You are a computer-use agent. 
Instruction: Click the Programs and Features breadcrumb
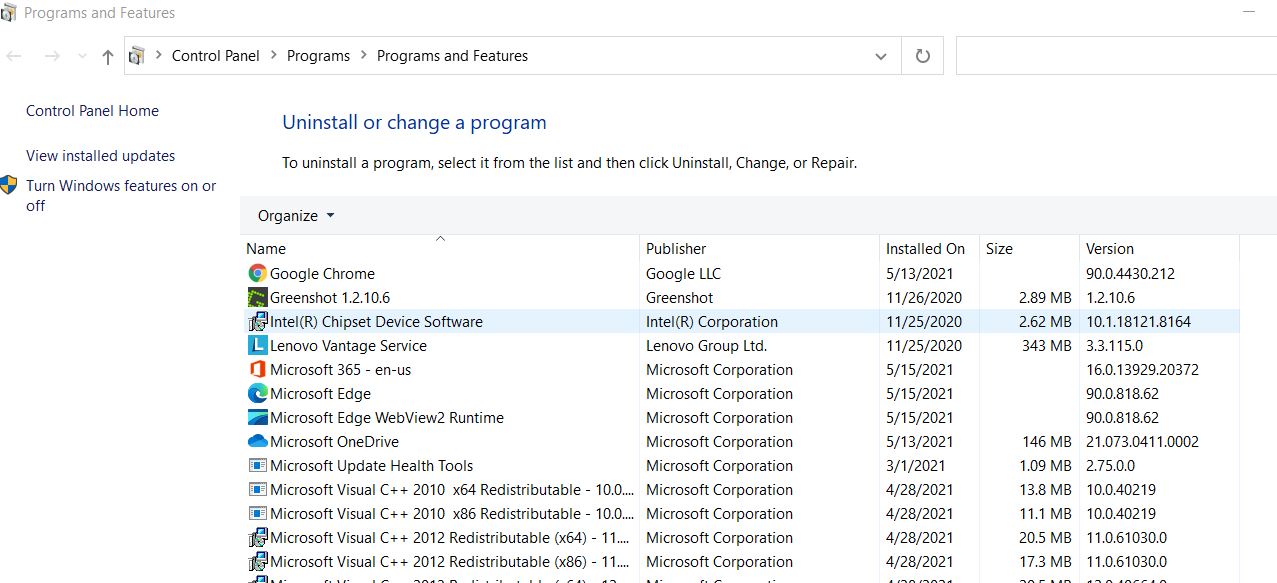452,56
